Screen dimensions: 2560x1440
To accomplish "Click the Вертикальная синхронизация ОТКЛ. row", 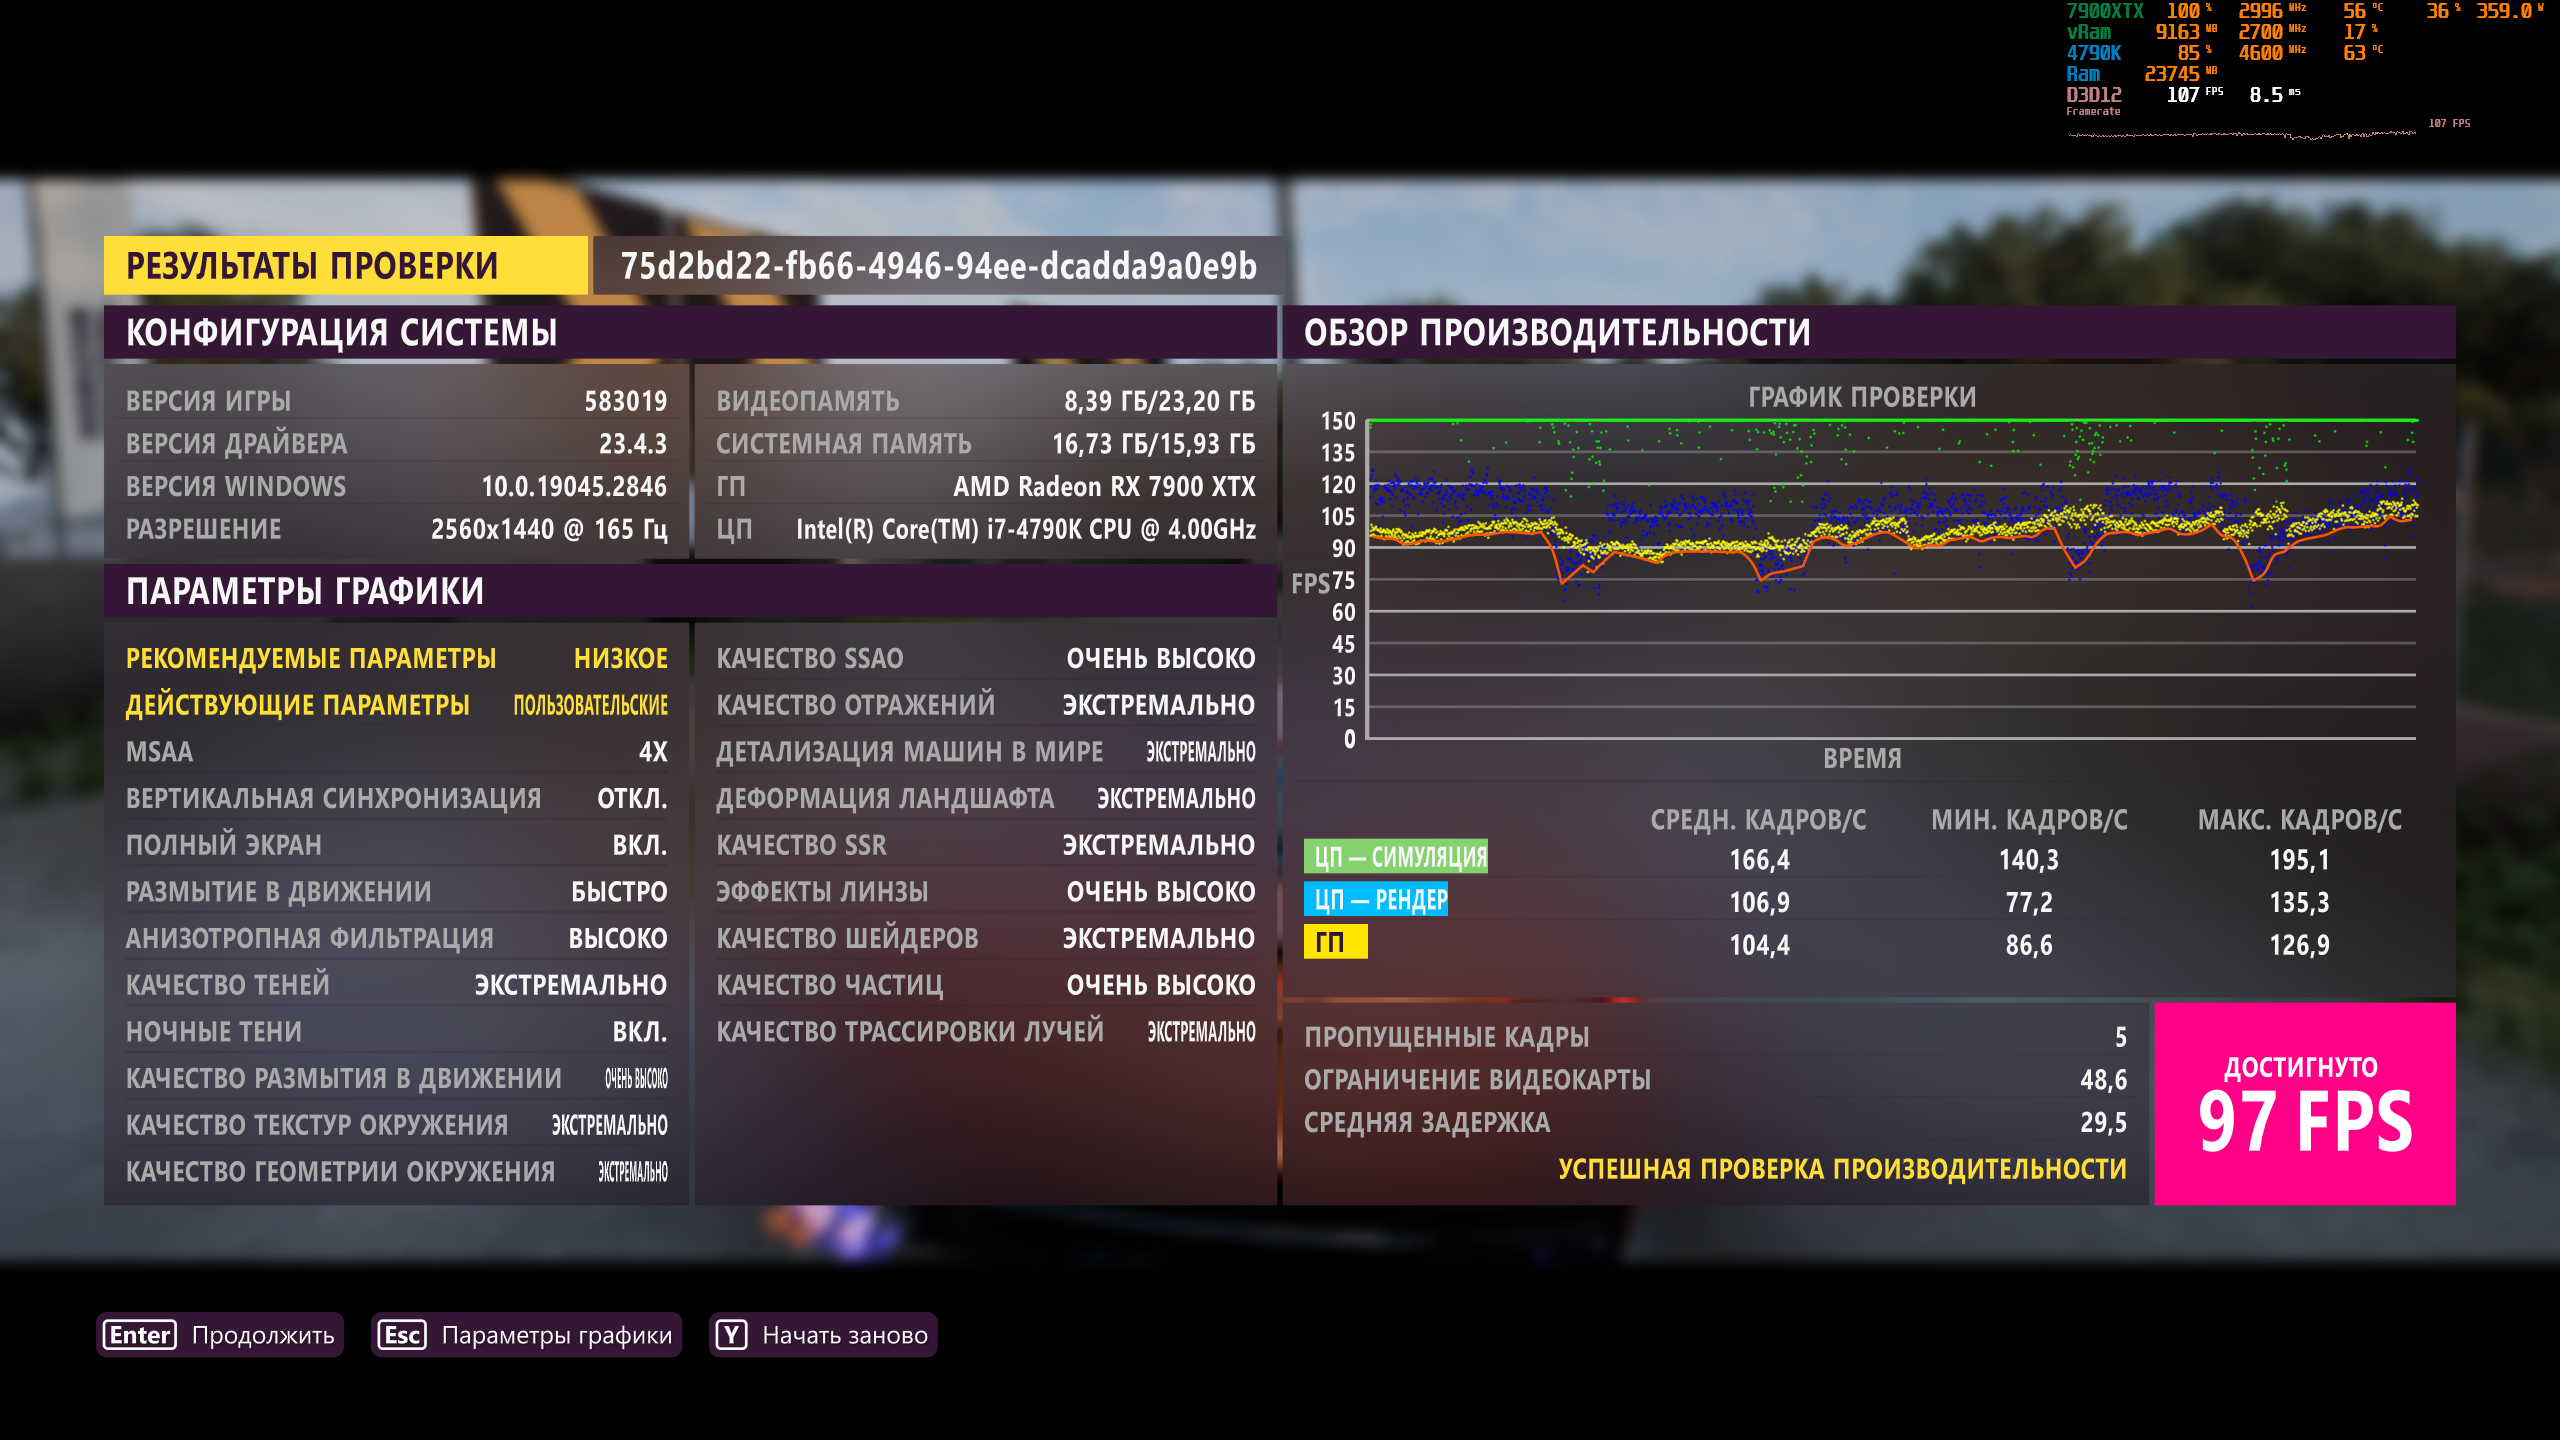I will [396, 798].
